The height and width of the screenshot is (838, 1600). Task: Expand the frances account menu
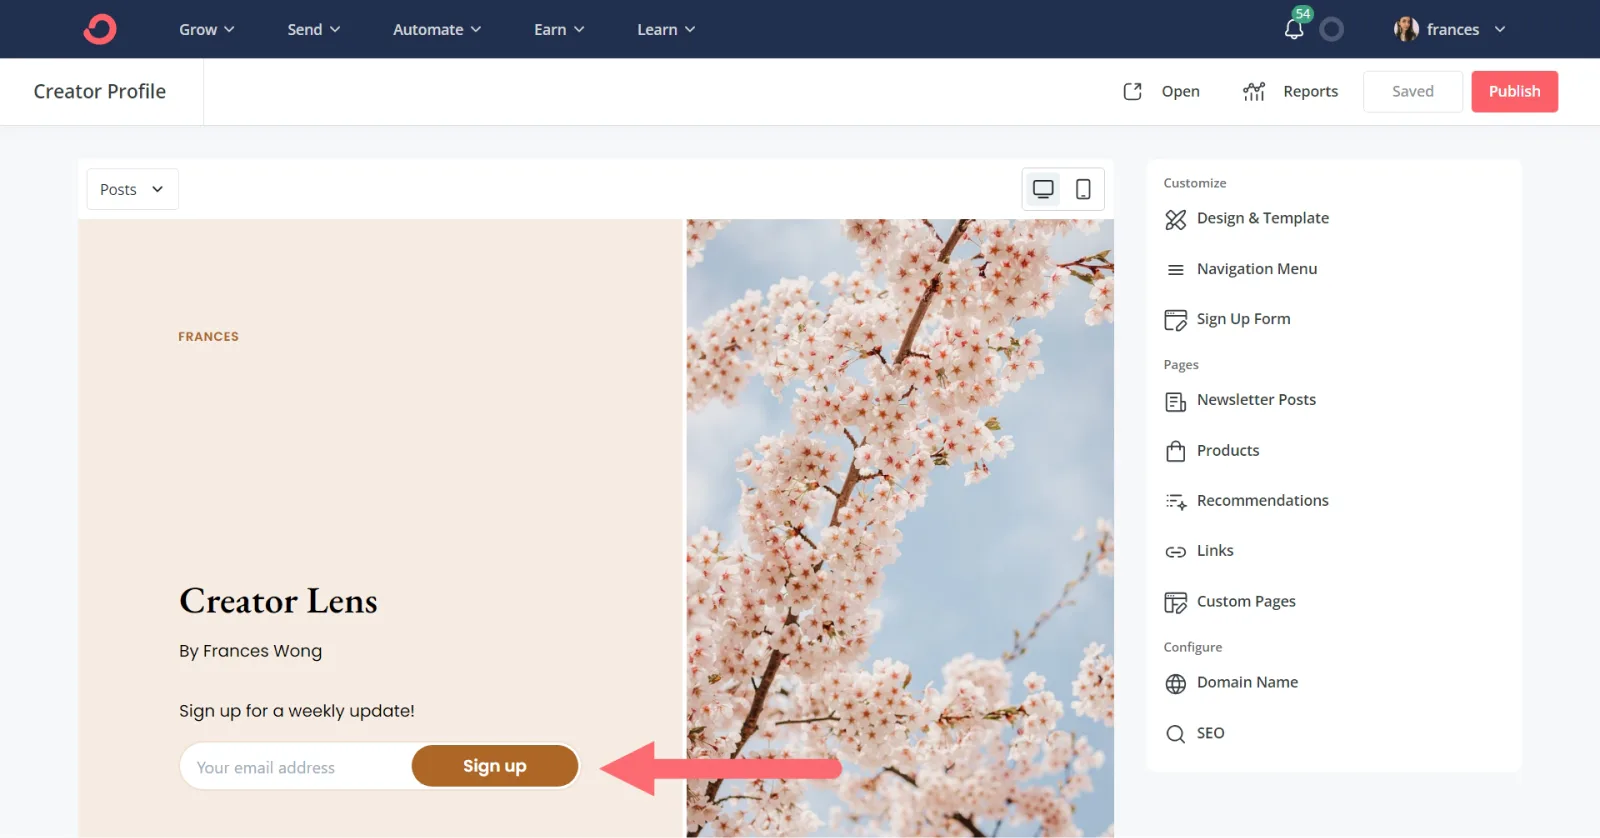coord(1451,30)
